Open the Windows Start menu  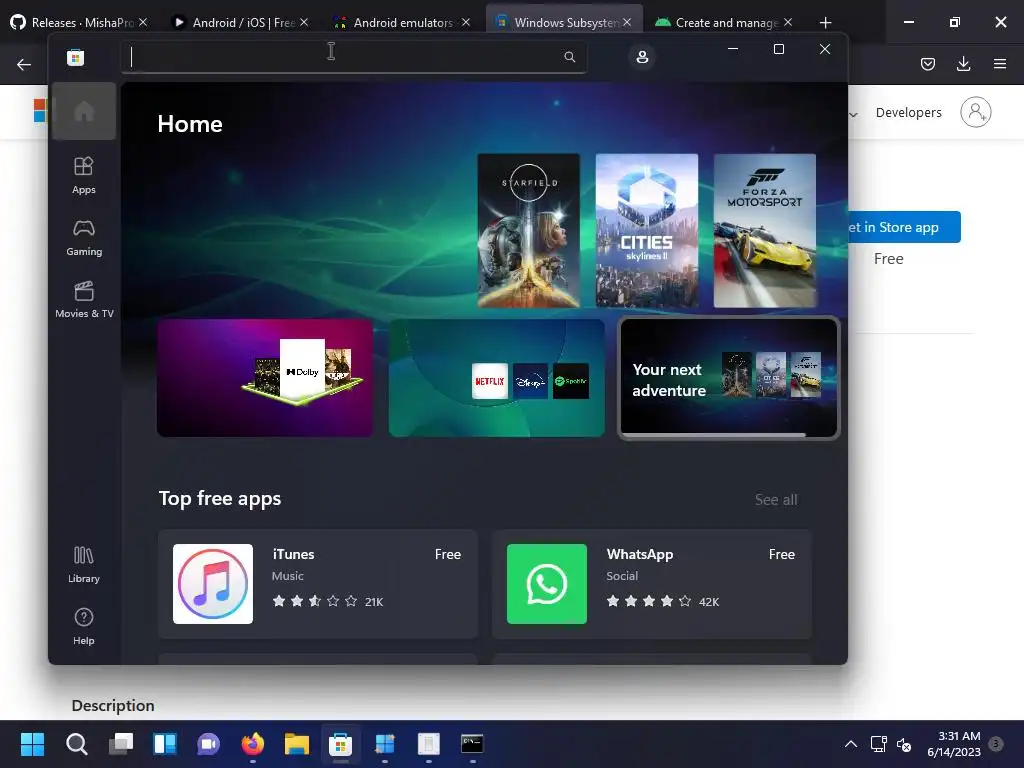[32, 744]
